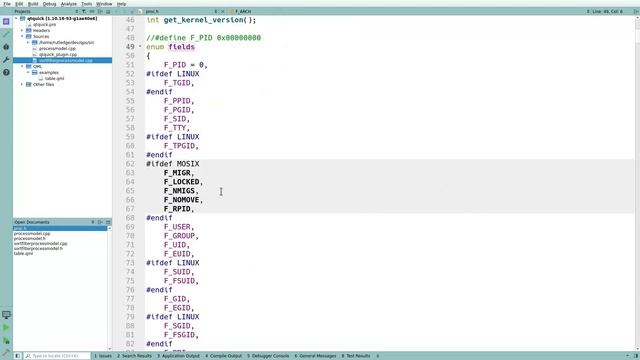This screenshot has width=640, height=360.
Task: Open Help mode question mark icon
Action: coord(6,72)
